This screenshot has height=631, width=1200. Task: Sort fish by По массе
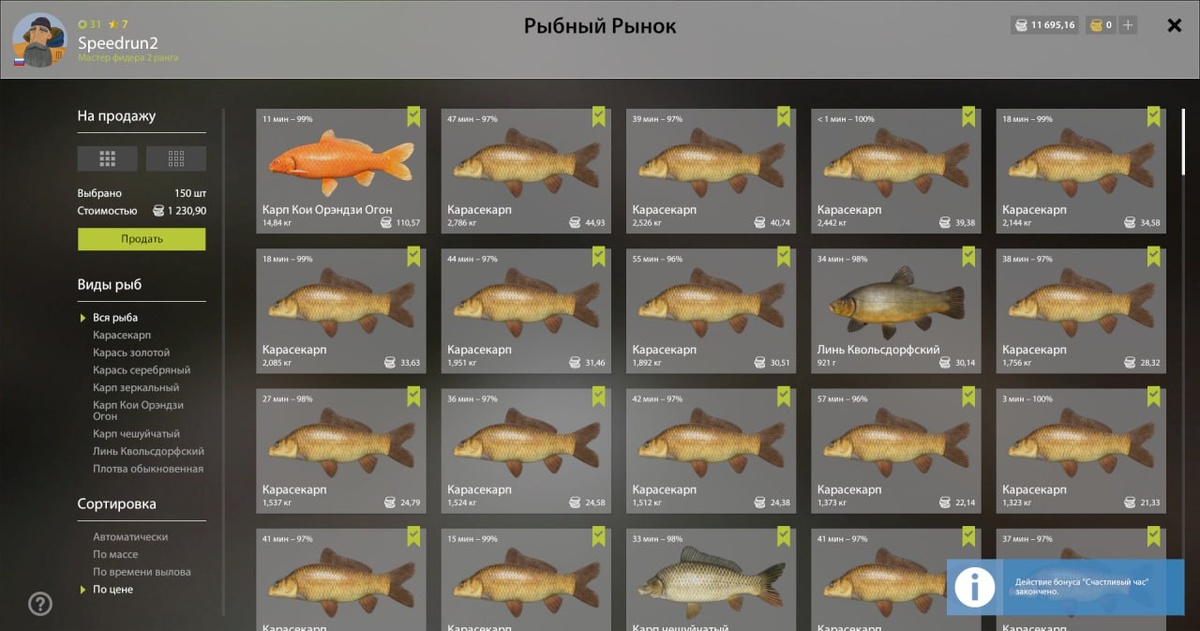click(115, 555)
